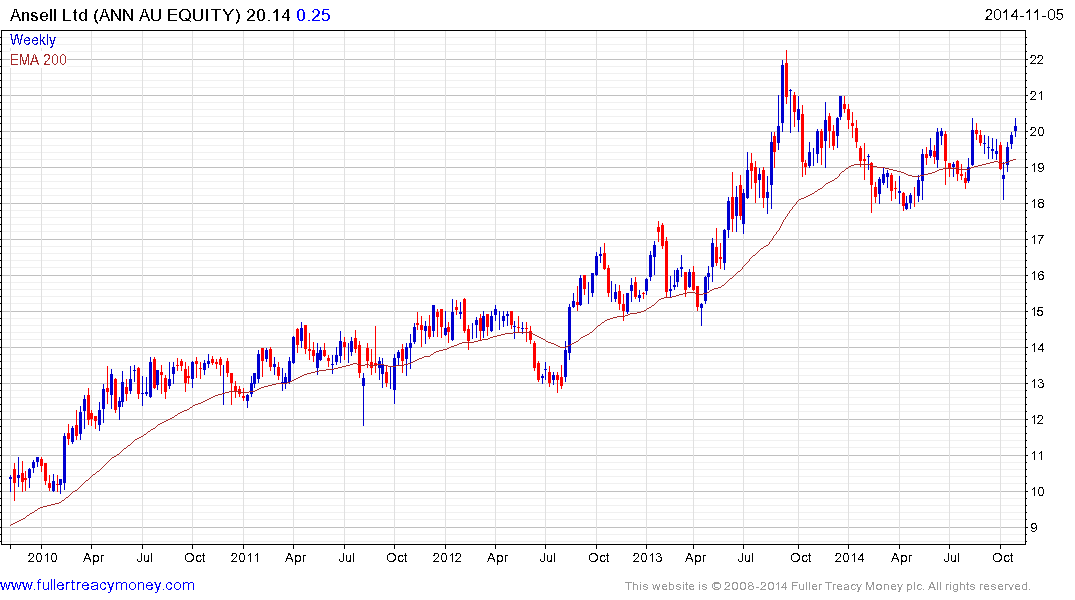The width and height of the screenshot is (1075, 600).
Task: Click the 2010 x-axis label
Action: 43,557
